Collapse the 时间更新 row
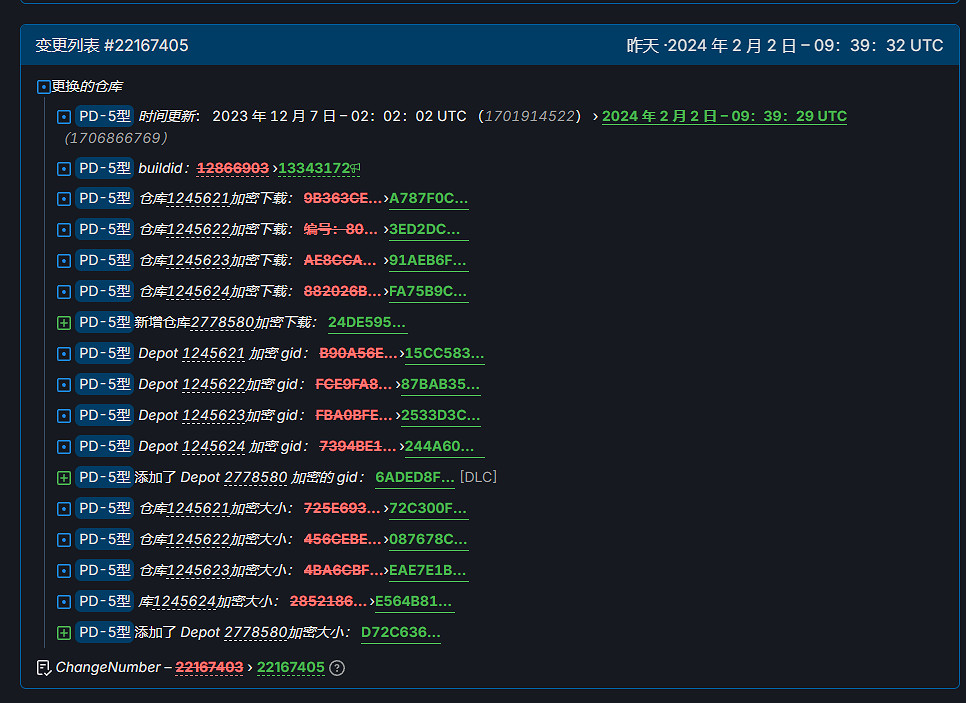The height and width of the screenshot is (703, 966). 62,115
